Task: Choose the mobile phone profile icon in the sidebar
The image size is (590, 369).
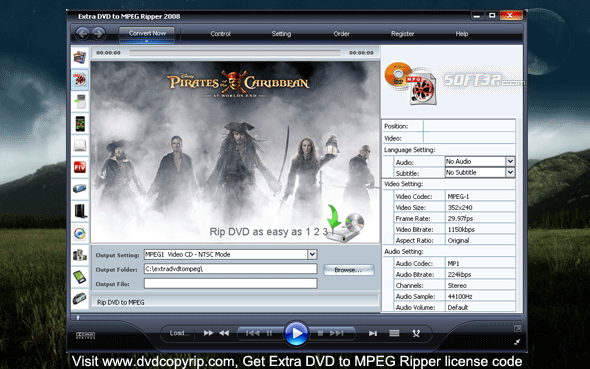Action: [80, 123]
